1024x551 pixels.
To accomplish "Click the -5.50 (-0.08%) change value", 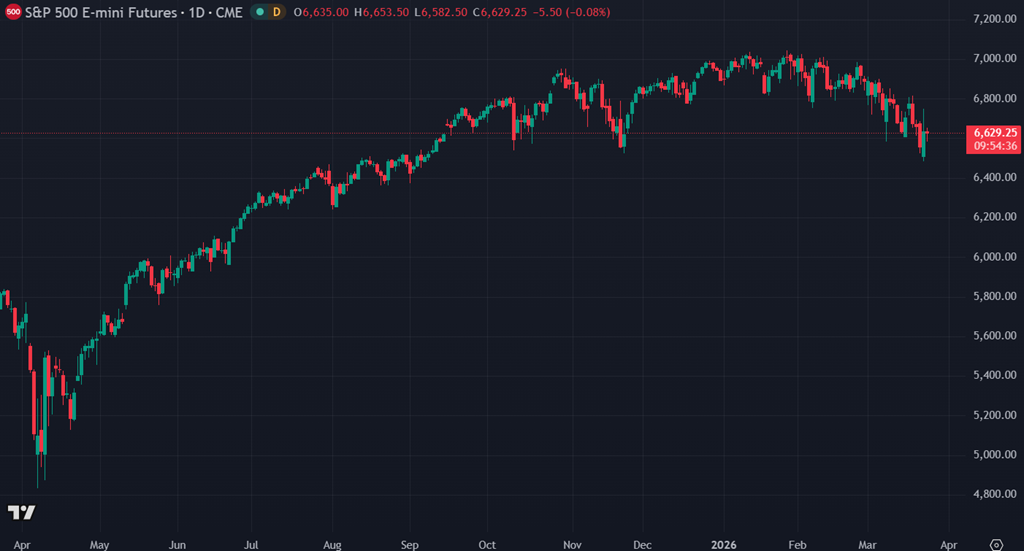I will point(573,12).
